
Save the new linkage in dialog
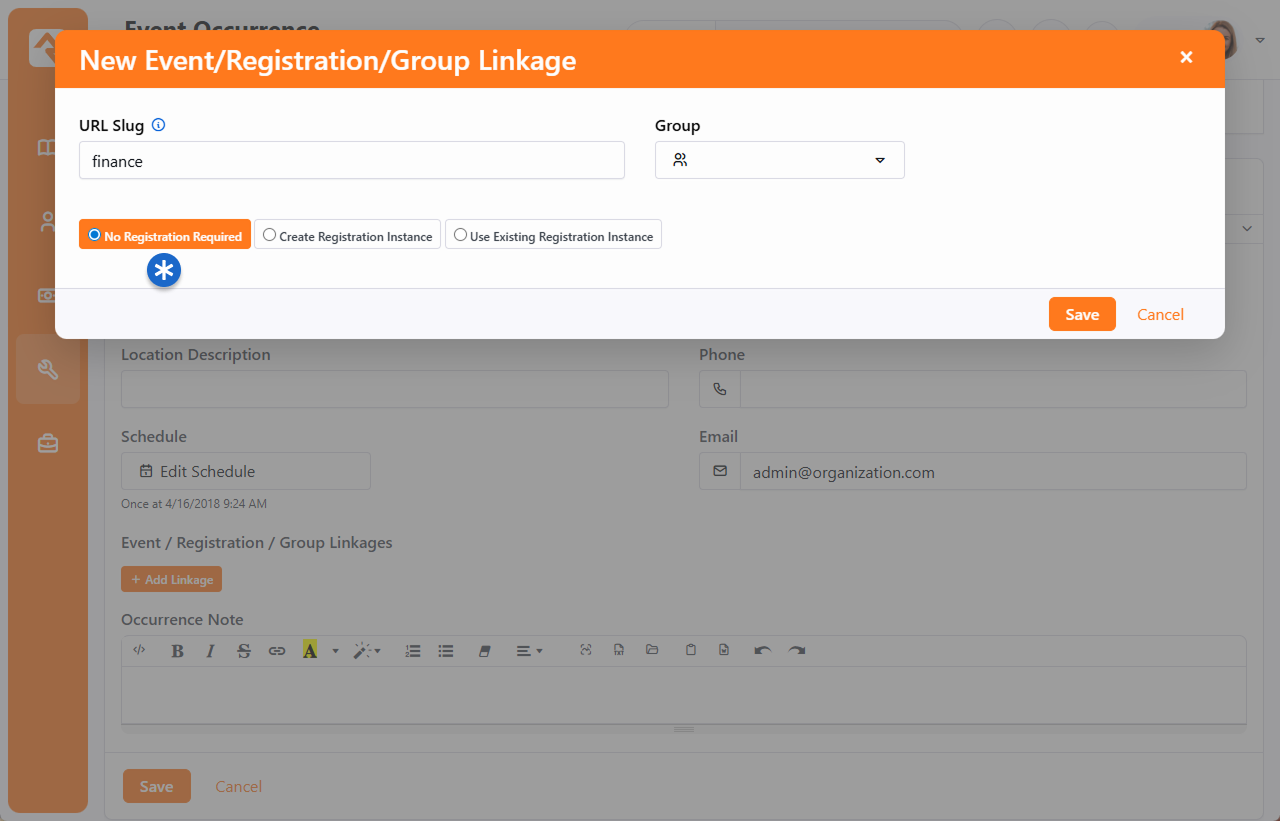1081,314
